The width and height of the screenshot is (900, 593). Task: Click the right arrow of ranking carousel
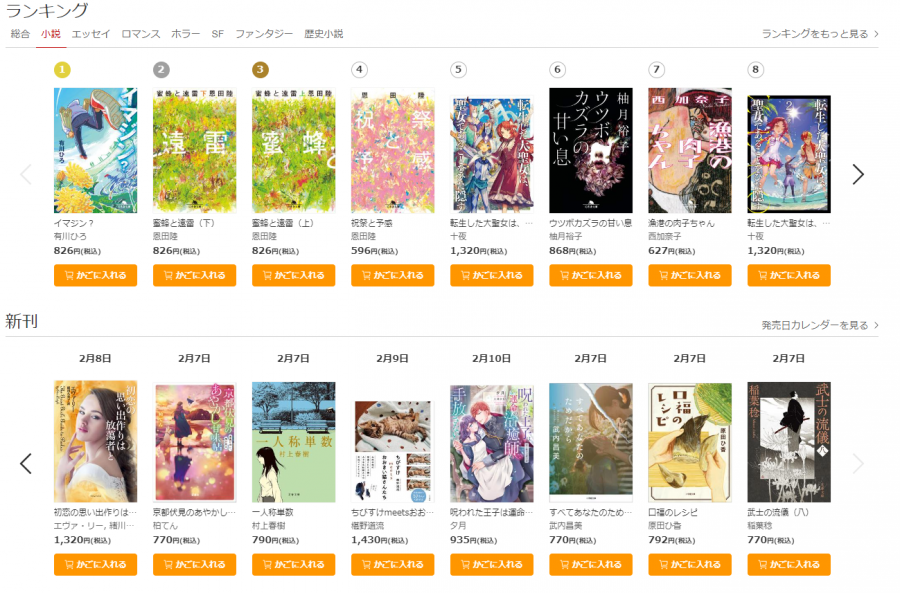pyautogui.click(x=858, y=175)
